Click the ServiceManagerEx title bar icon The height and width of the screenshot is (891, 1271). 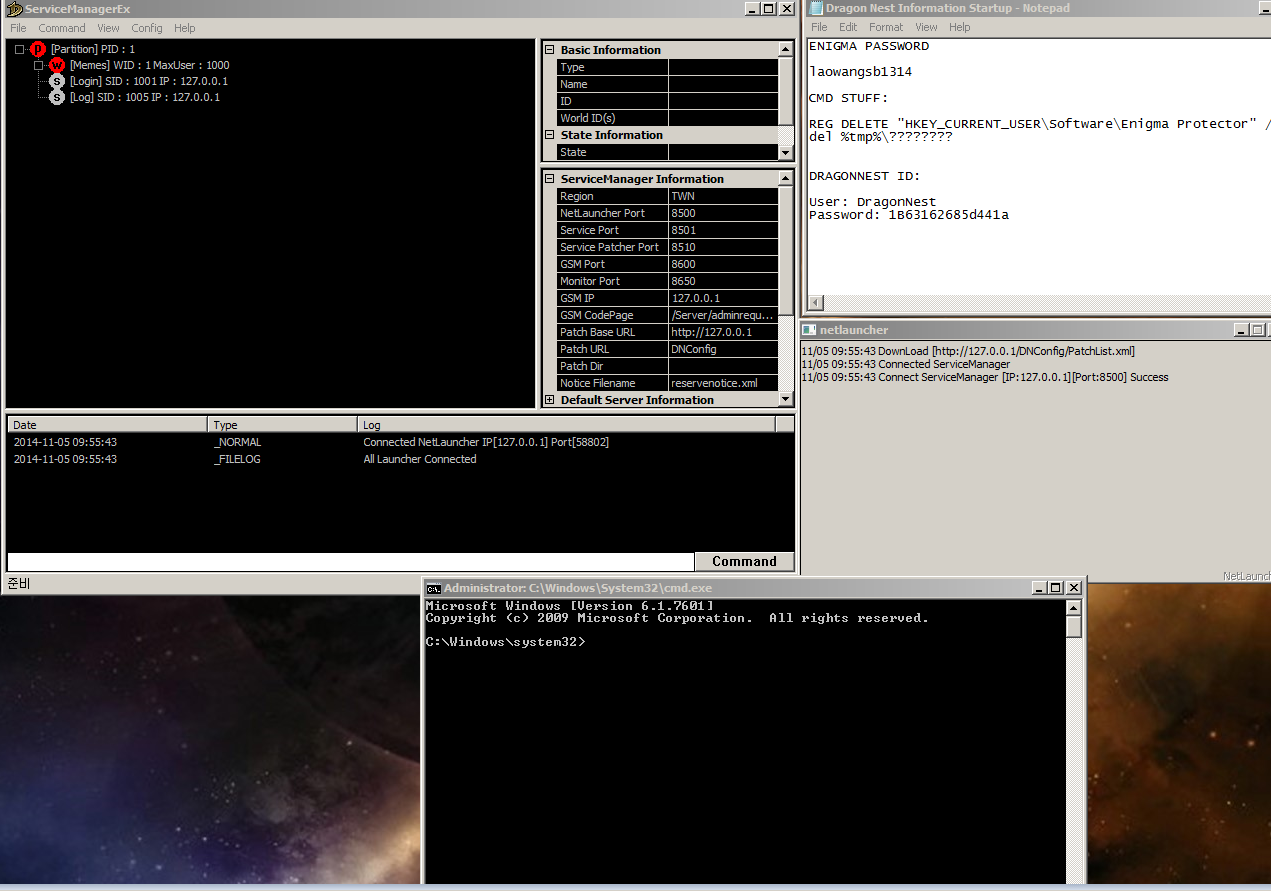tap(14, 9)
